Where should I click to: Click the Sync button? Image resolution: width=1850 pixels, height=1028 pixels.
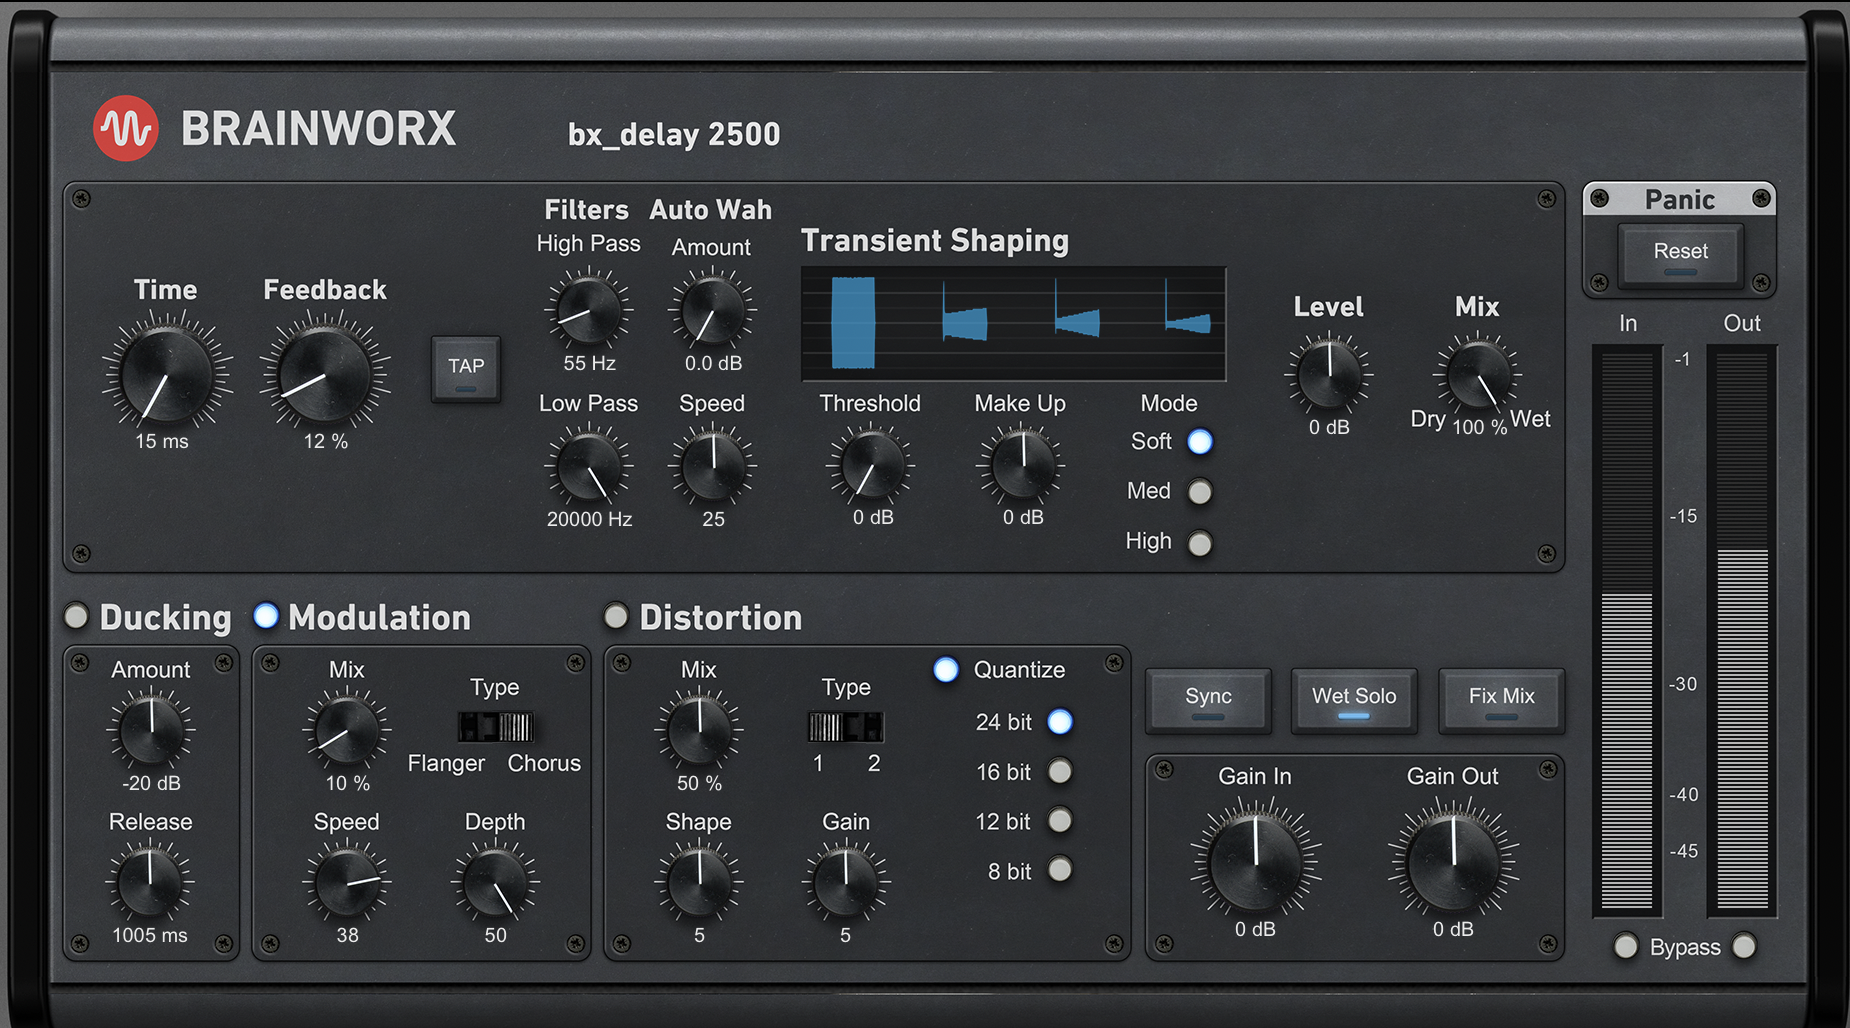[x=1209, y=699]
